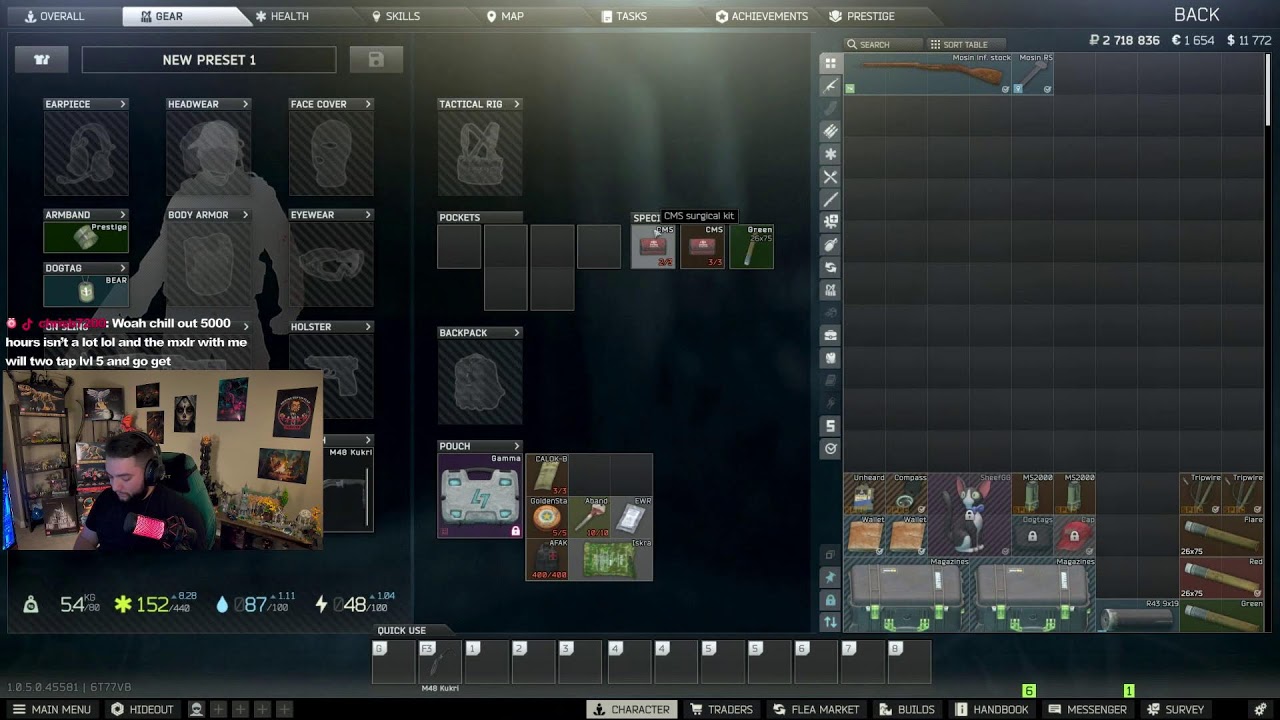Save preset with the floppy disk button

[x=376, y=60]
